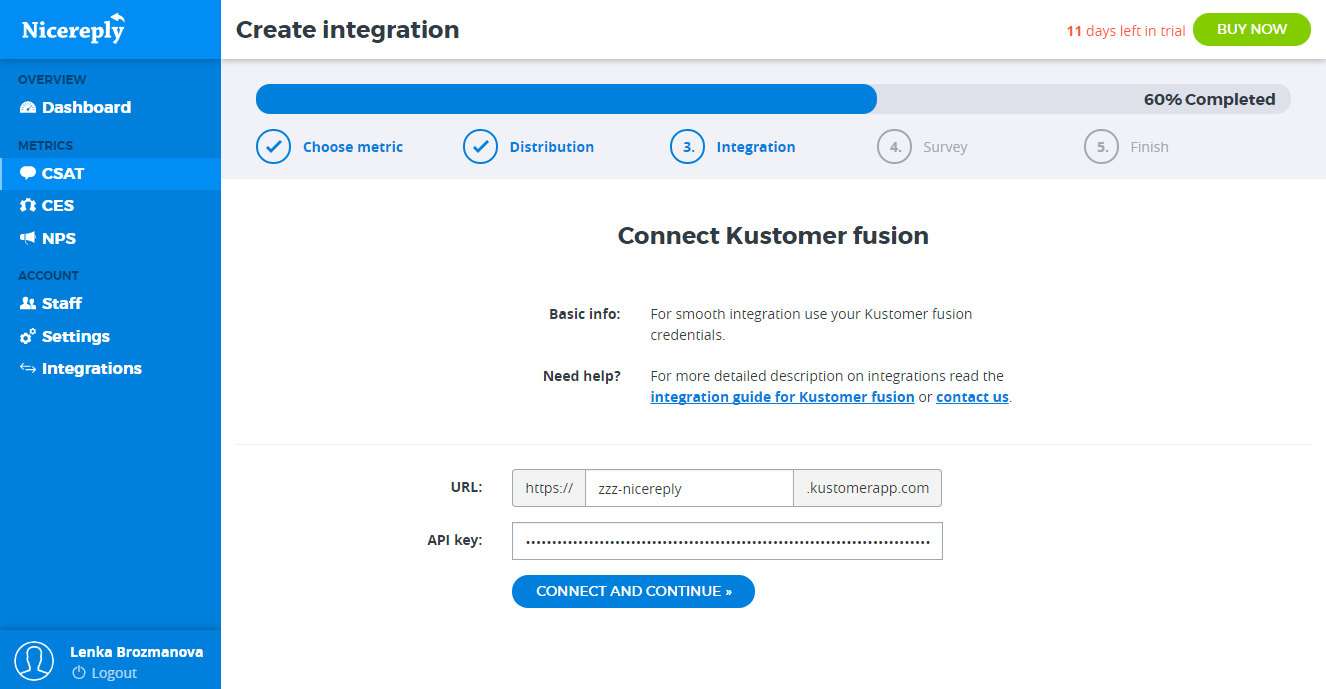Click the Logout power icon

[79, 673]
